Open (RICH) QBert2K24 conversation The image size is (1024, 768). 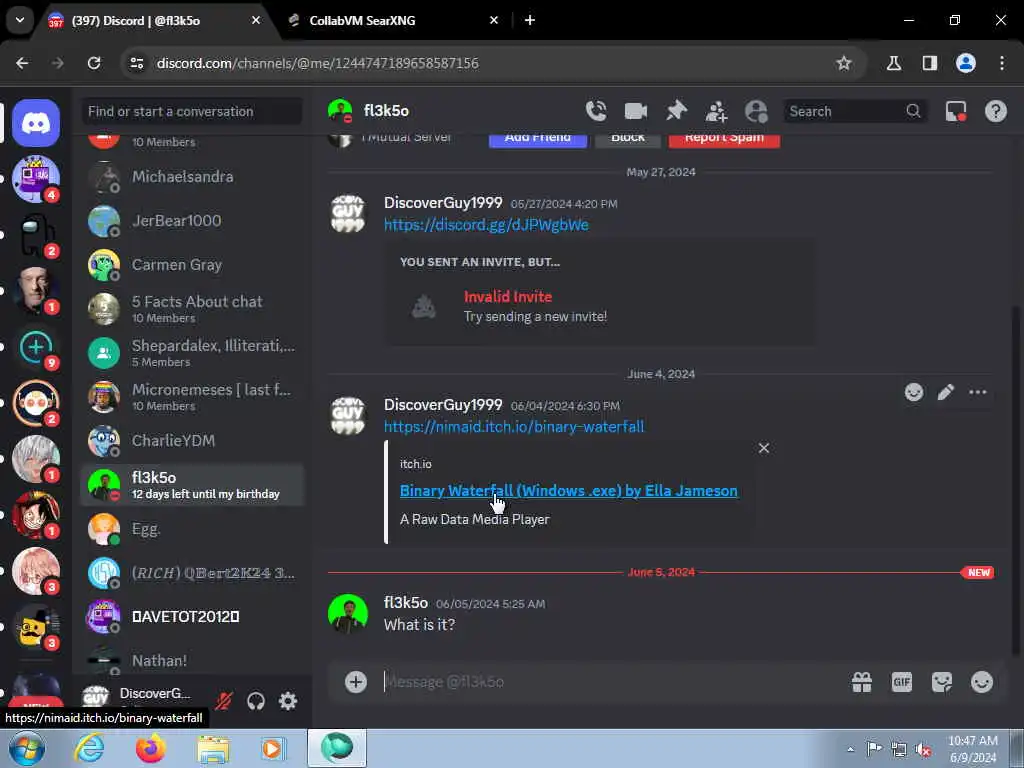(x=193, y=573)
